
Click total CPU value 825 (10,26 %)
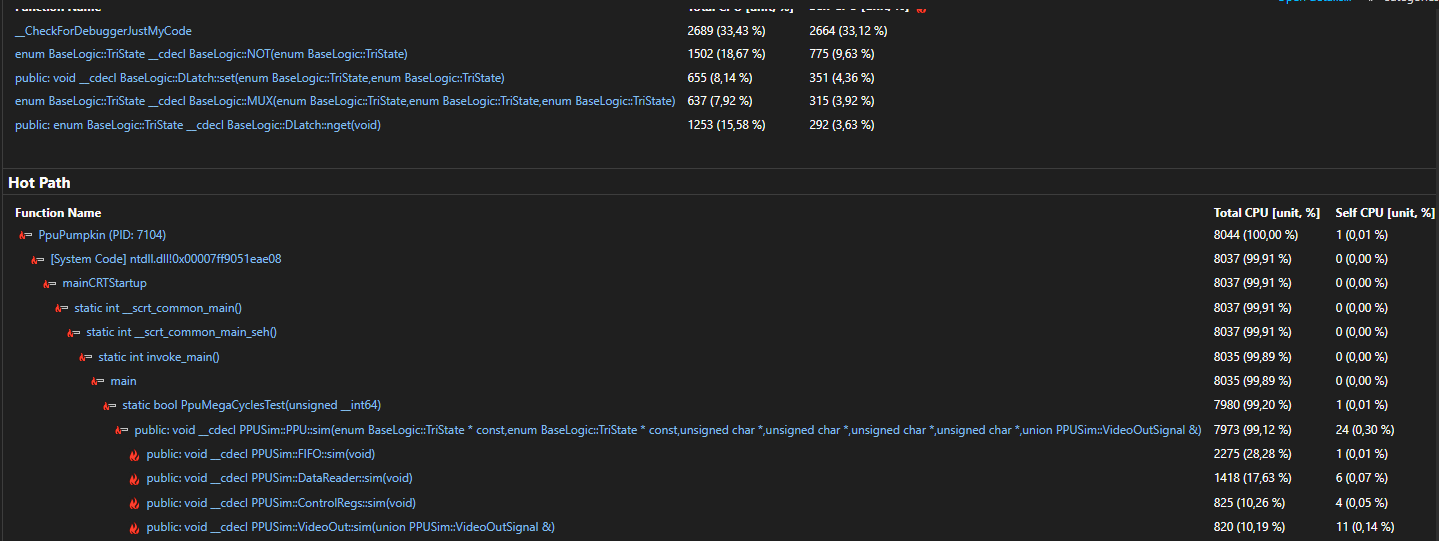(1250, 503)
